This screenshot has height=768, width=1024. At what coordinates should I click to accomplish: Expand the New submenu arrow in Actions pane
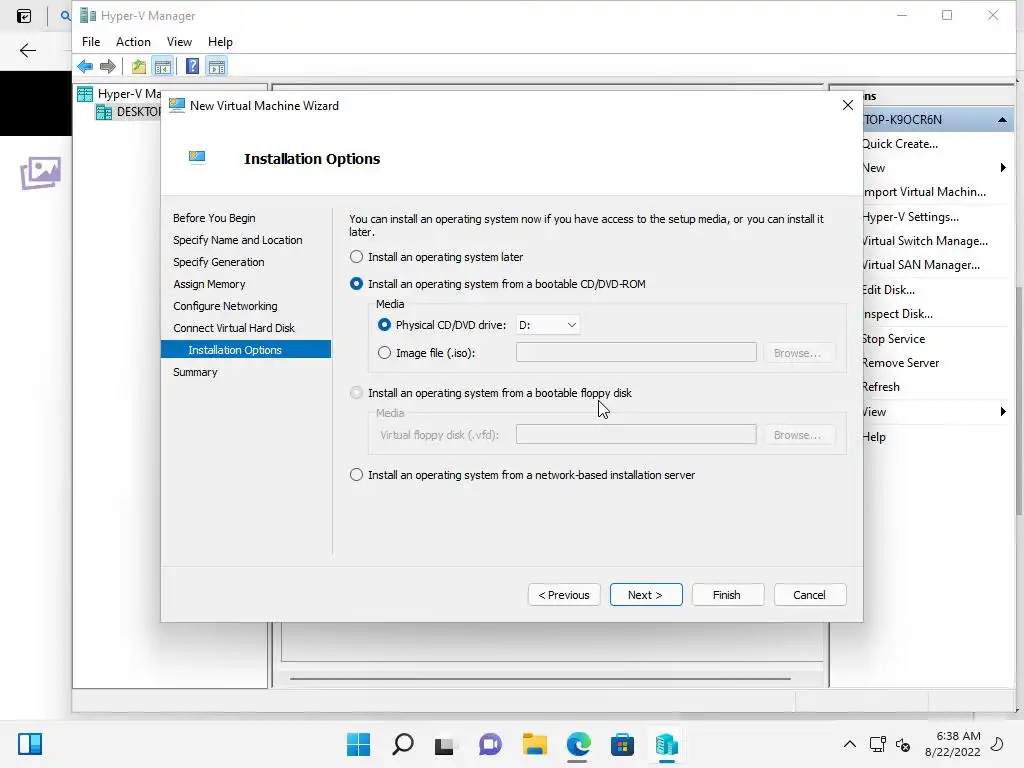click(x=1003, y=168)
